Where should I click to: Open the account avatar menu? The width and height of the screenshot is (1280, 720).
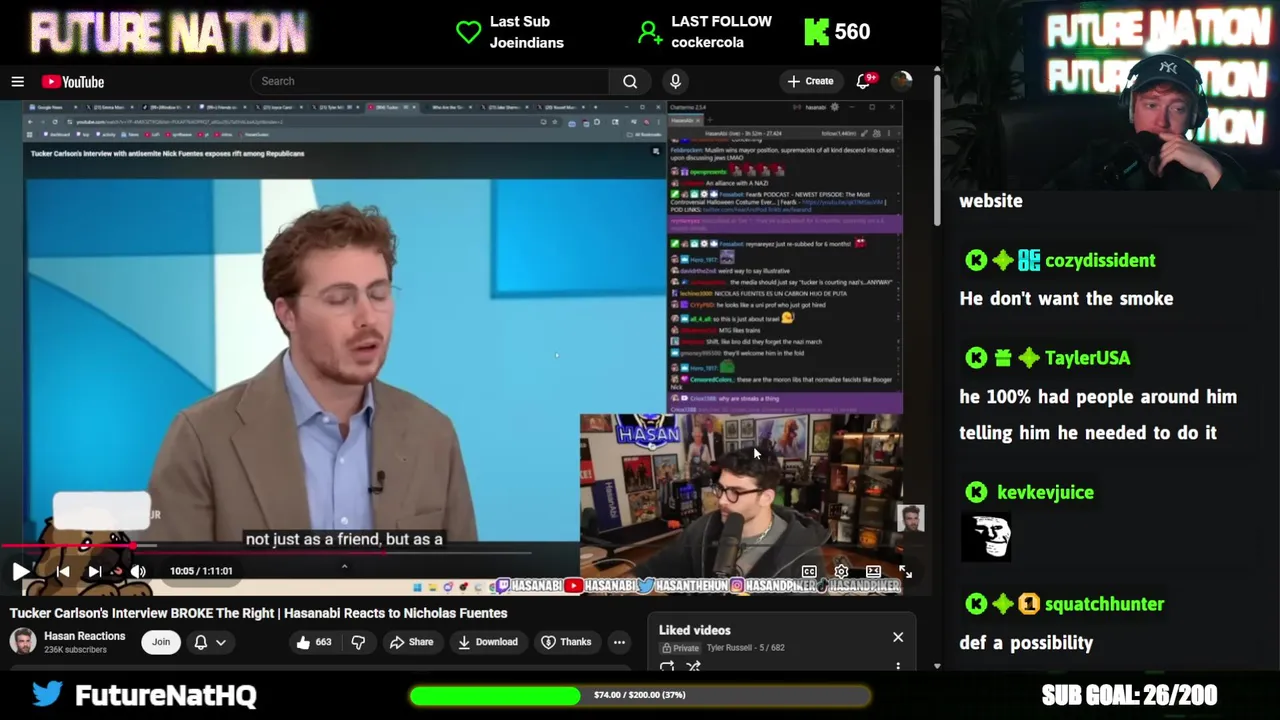coord(902,81)
